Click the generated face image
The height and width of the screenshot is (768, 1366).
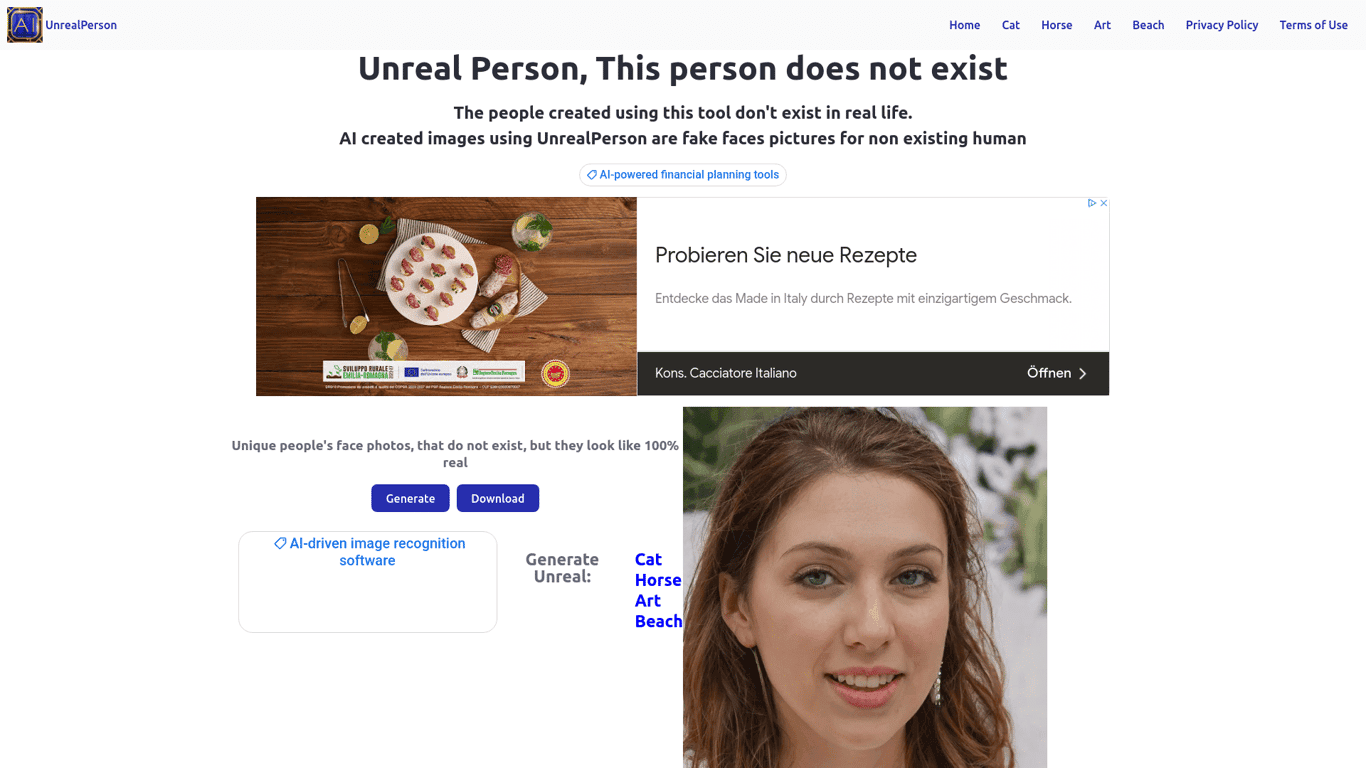(x=865, y=587)
